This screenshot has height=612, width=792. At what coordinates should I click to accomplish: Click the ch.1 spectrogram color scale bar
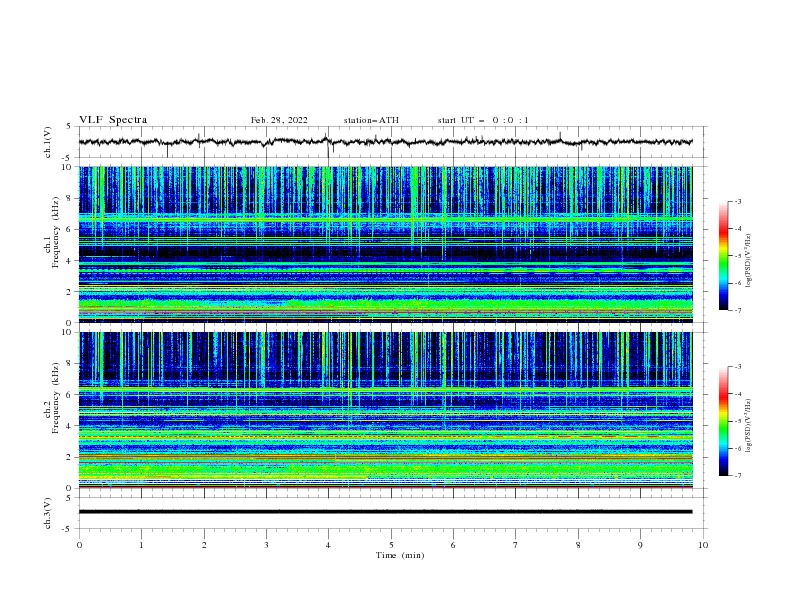724,256
